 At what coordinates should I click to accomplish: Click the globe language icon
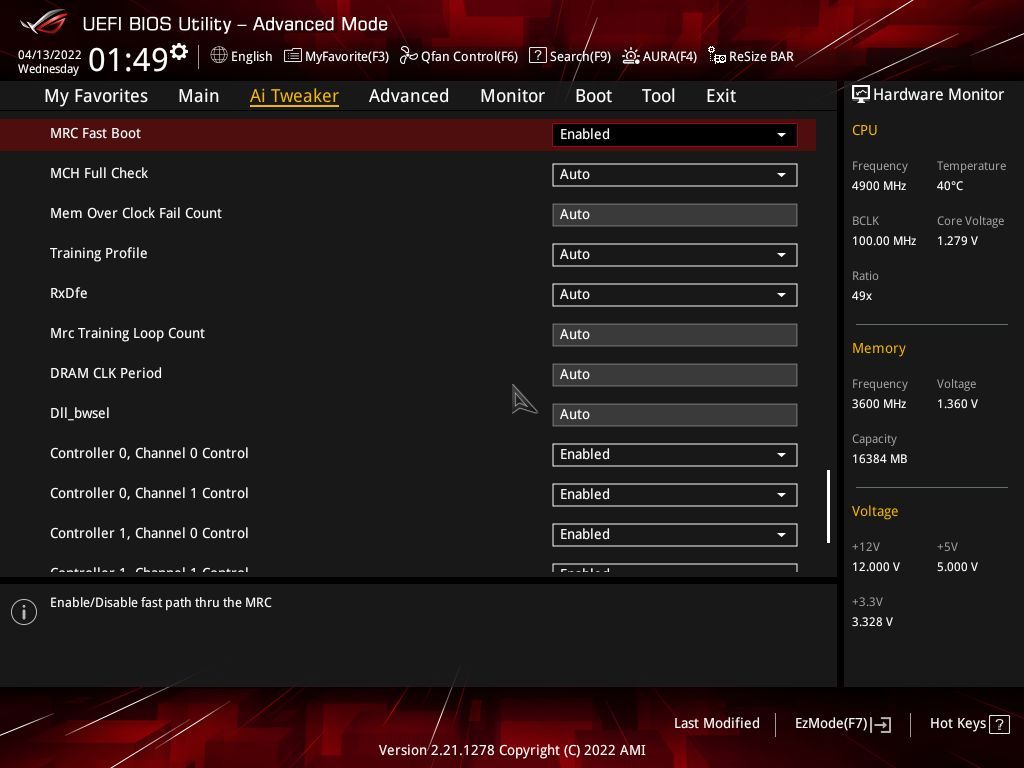point(219,56)
